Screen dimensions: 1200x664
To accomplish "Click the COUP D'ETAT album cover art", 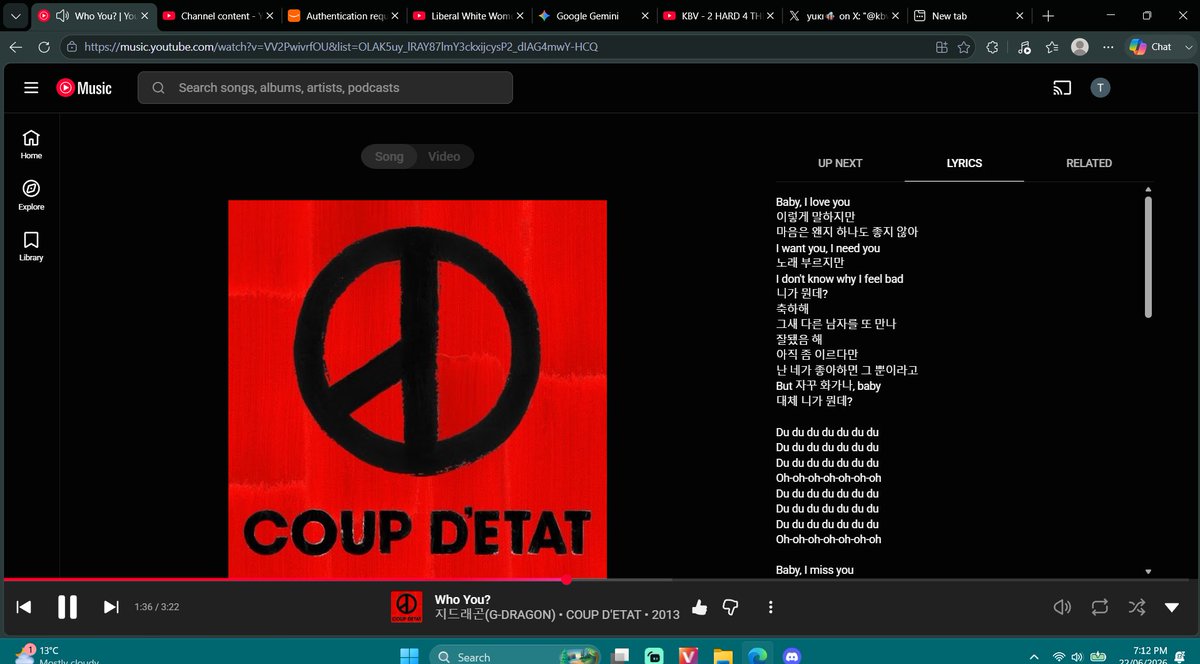I will [417, 388].
